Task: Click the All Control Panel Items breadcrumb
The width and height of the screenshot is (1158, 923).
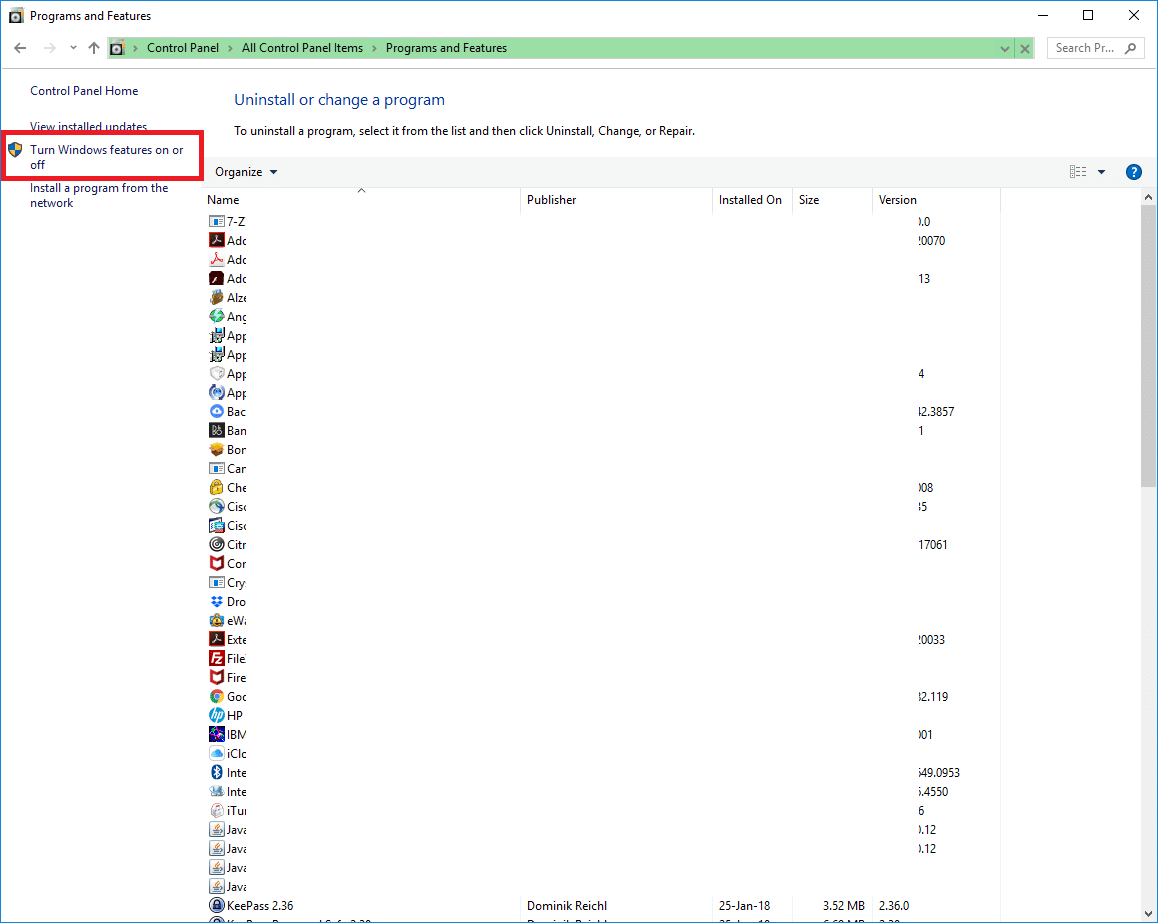Action: click(302, 48)
